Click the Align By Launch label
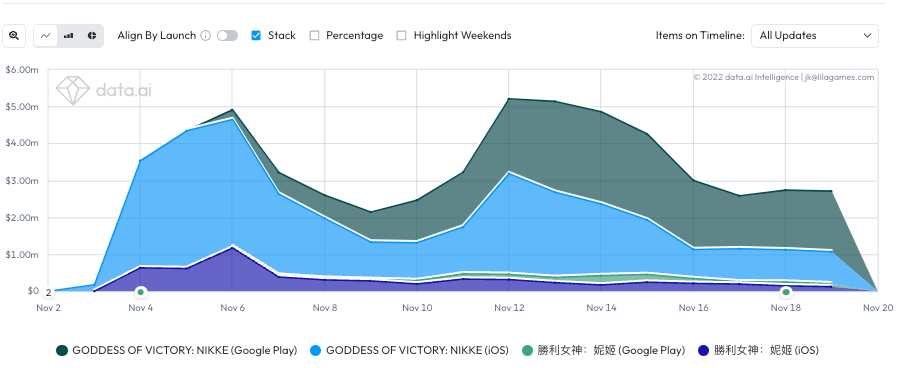 click(x=157, y=36)
